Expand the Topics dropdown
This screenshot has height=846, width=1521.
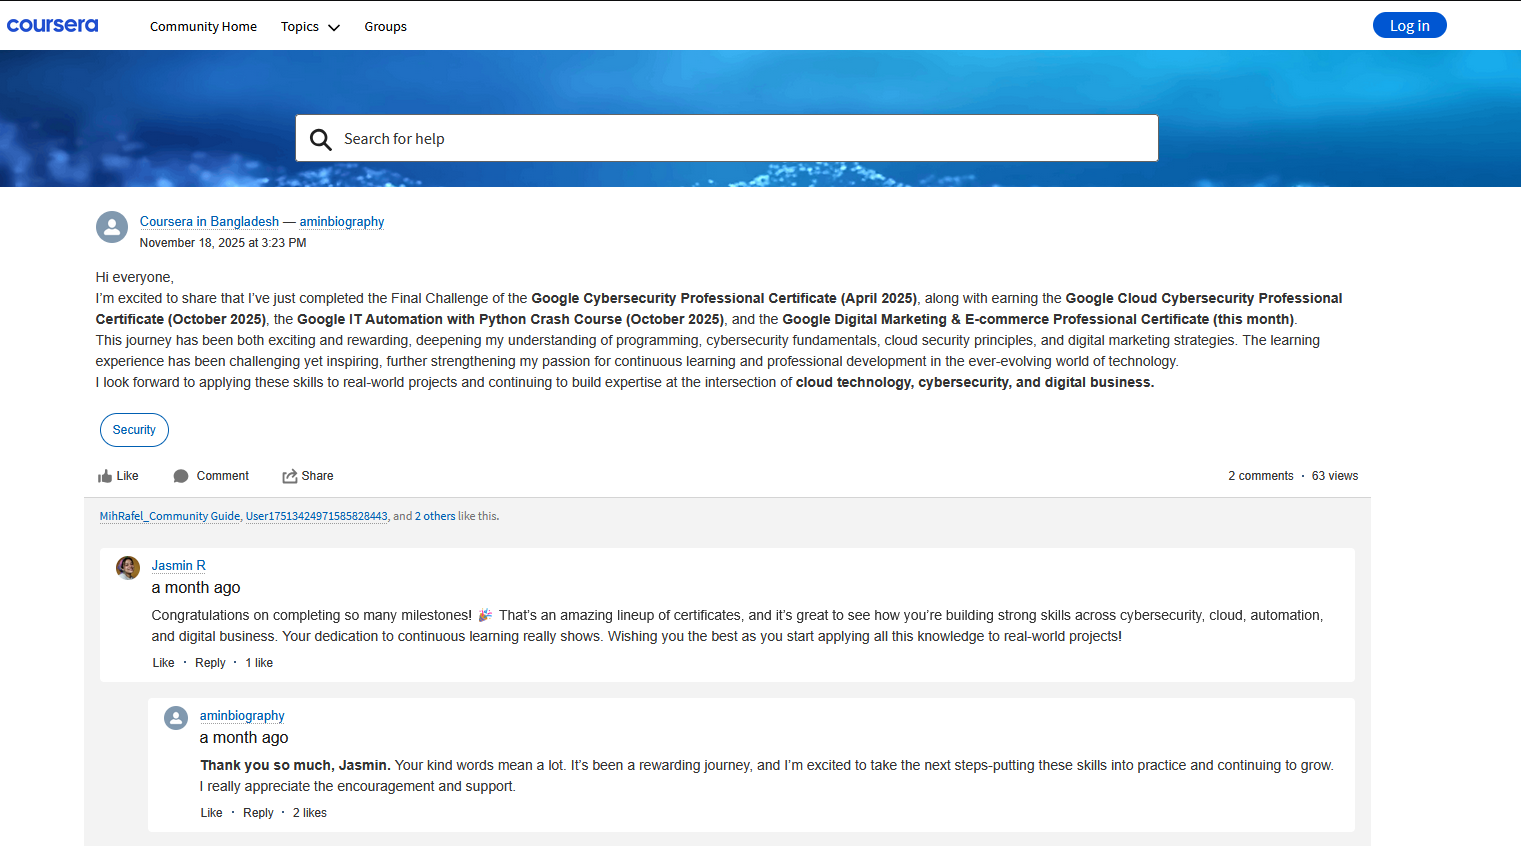(310, 27)
